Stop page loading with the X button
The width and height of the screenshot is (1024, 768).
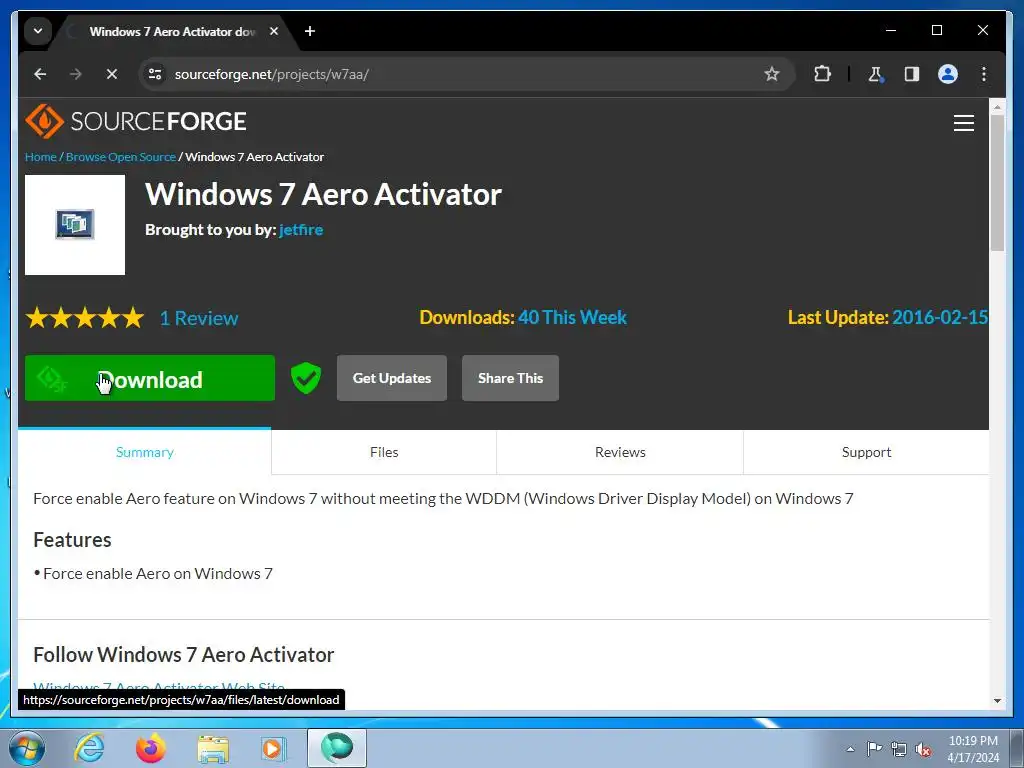coord(112,74)
